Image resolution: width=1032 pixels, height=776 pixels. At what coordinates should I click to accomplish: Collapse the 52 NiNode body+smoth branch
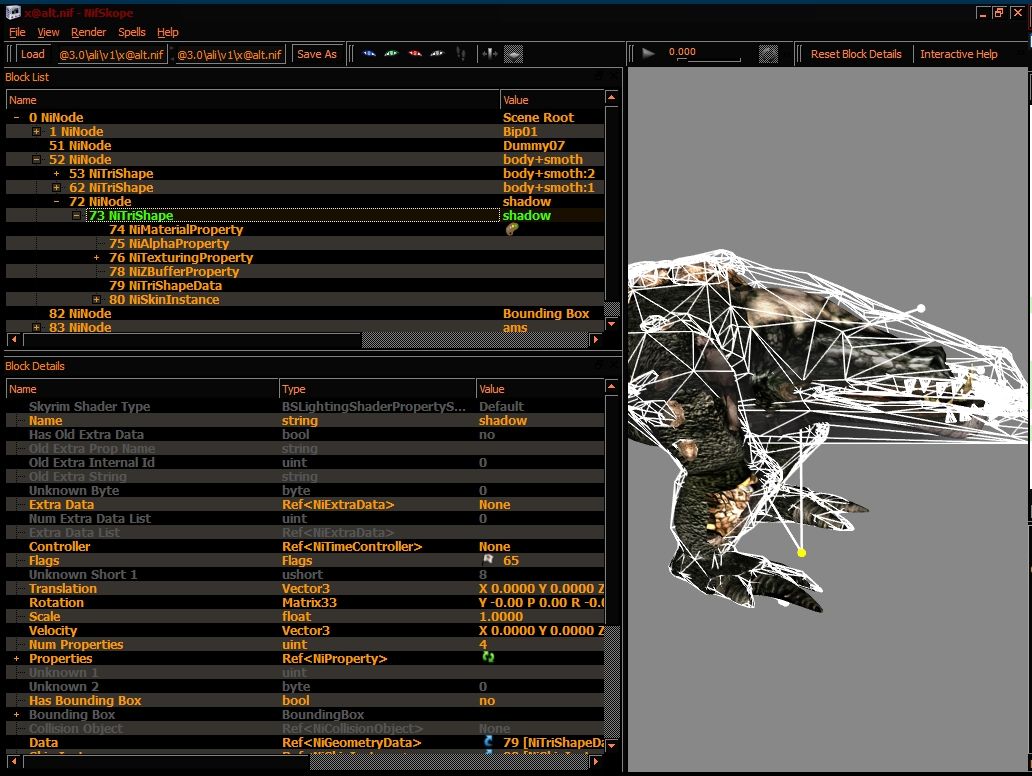tap(37, 159)
